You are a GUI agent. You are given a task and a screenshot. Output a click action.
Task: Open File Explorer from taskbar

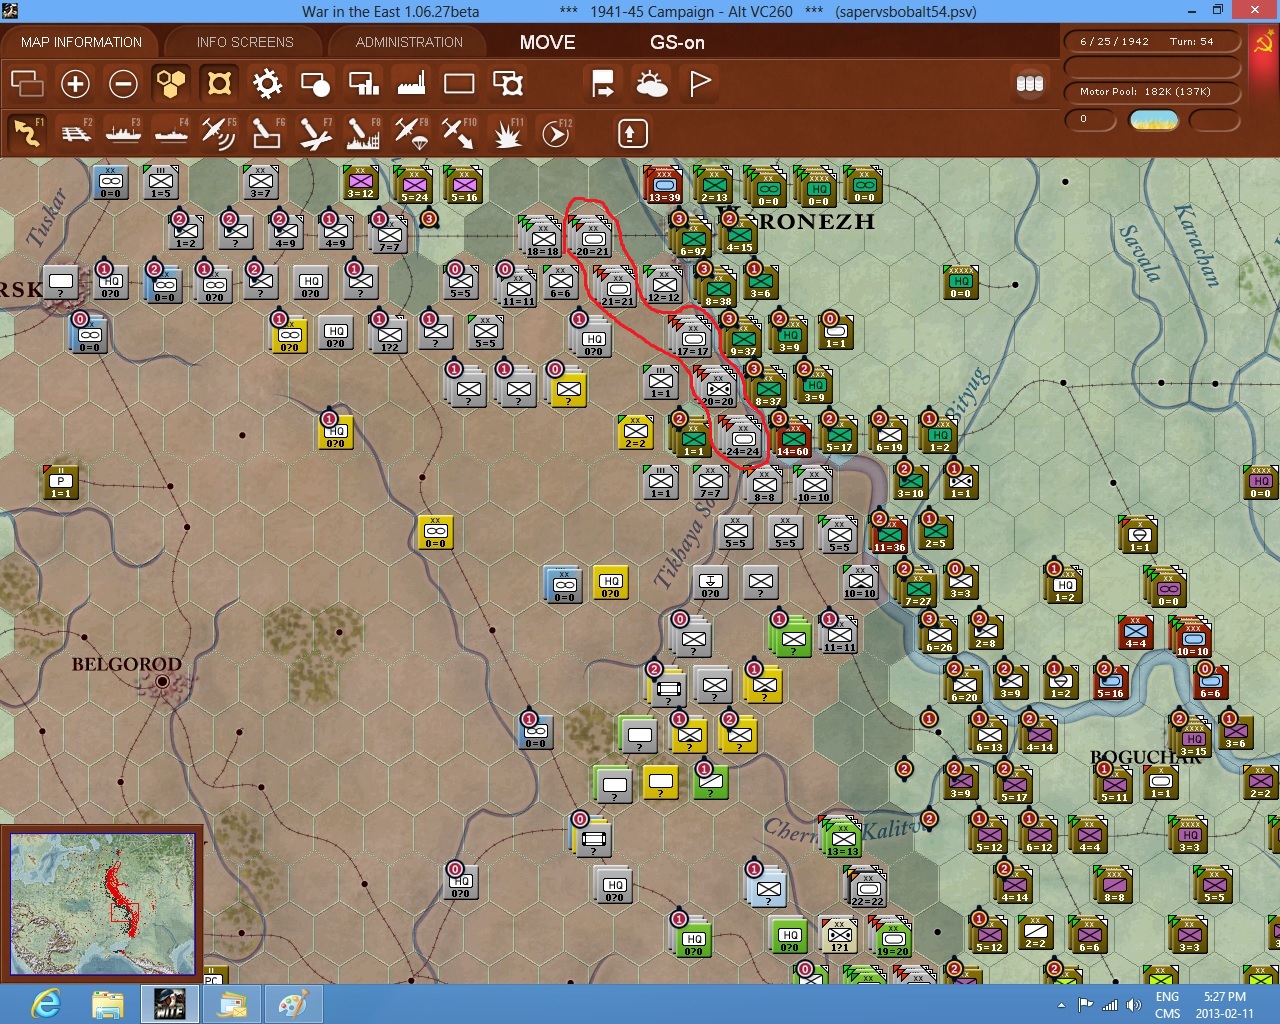click(x=108, y=1003)
